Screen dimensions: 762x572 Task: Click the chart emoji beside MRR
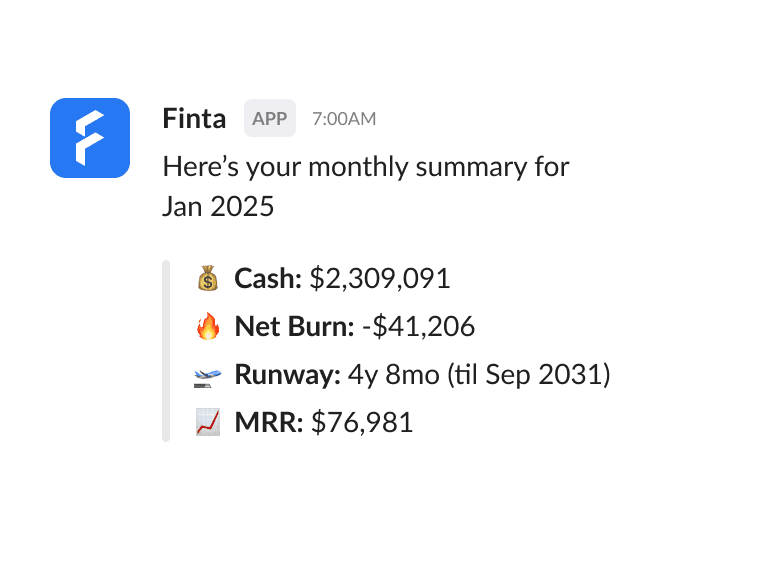pyautogui.click(x=208, y=422)
